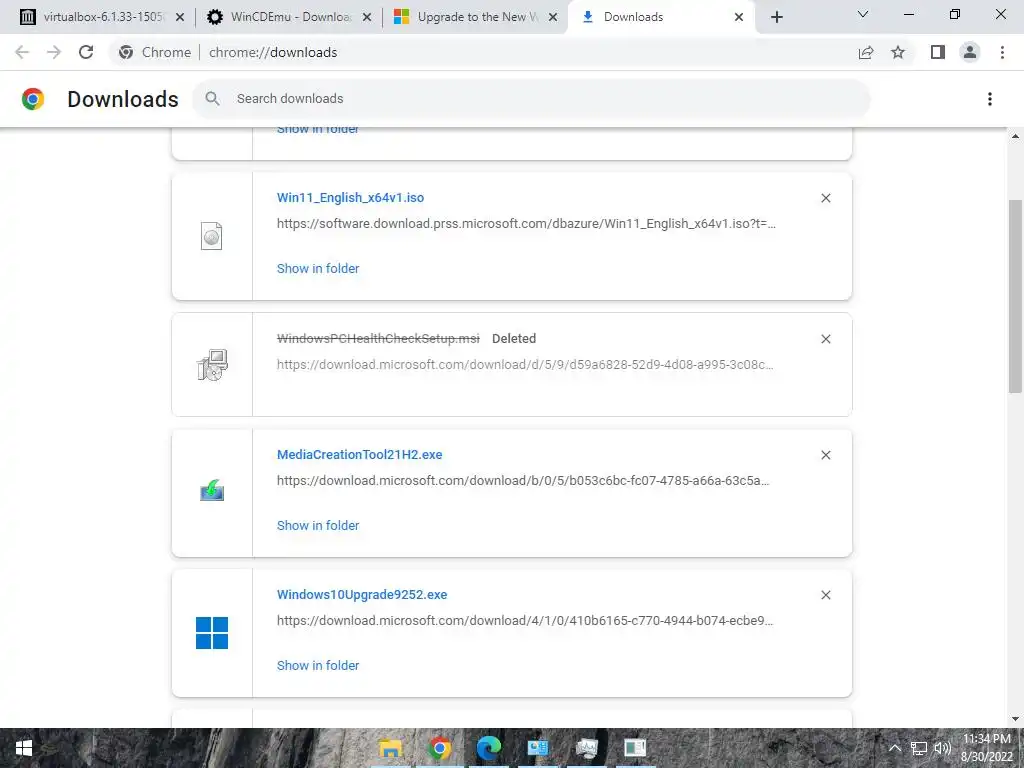Click the deleted WindowsPCHealthCheckSetup.msi name
Screen dimensions: 1024x768
click(x=378, y=338)
